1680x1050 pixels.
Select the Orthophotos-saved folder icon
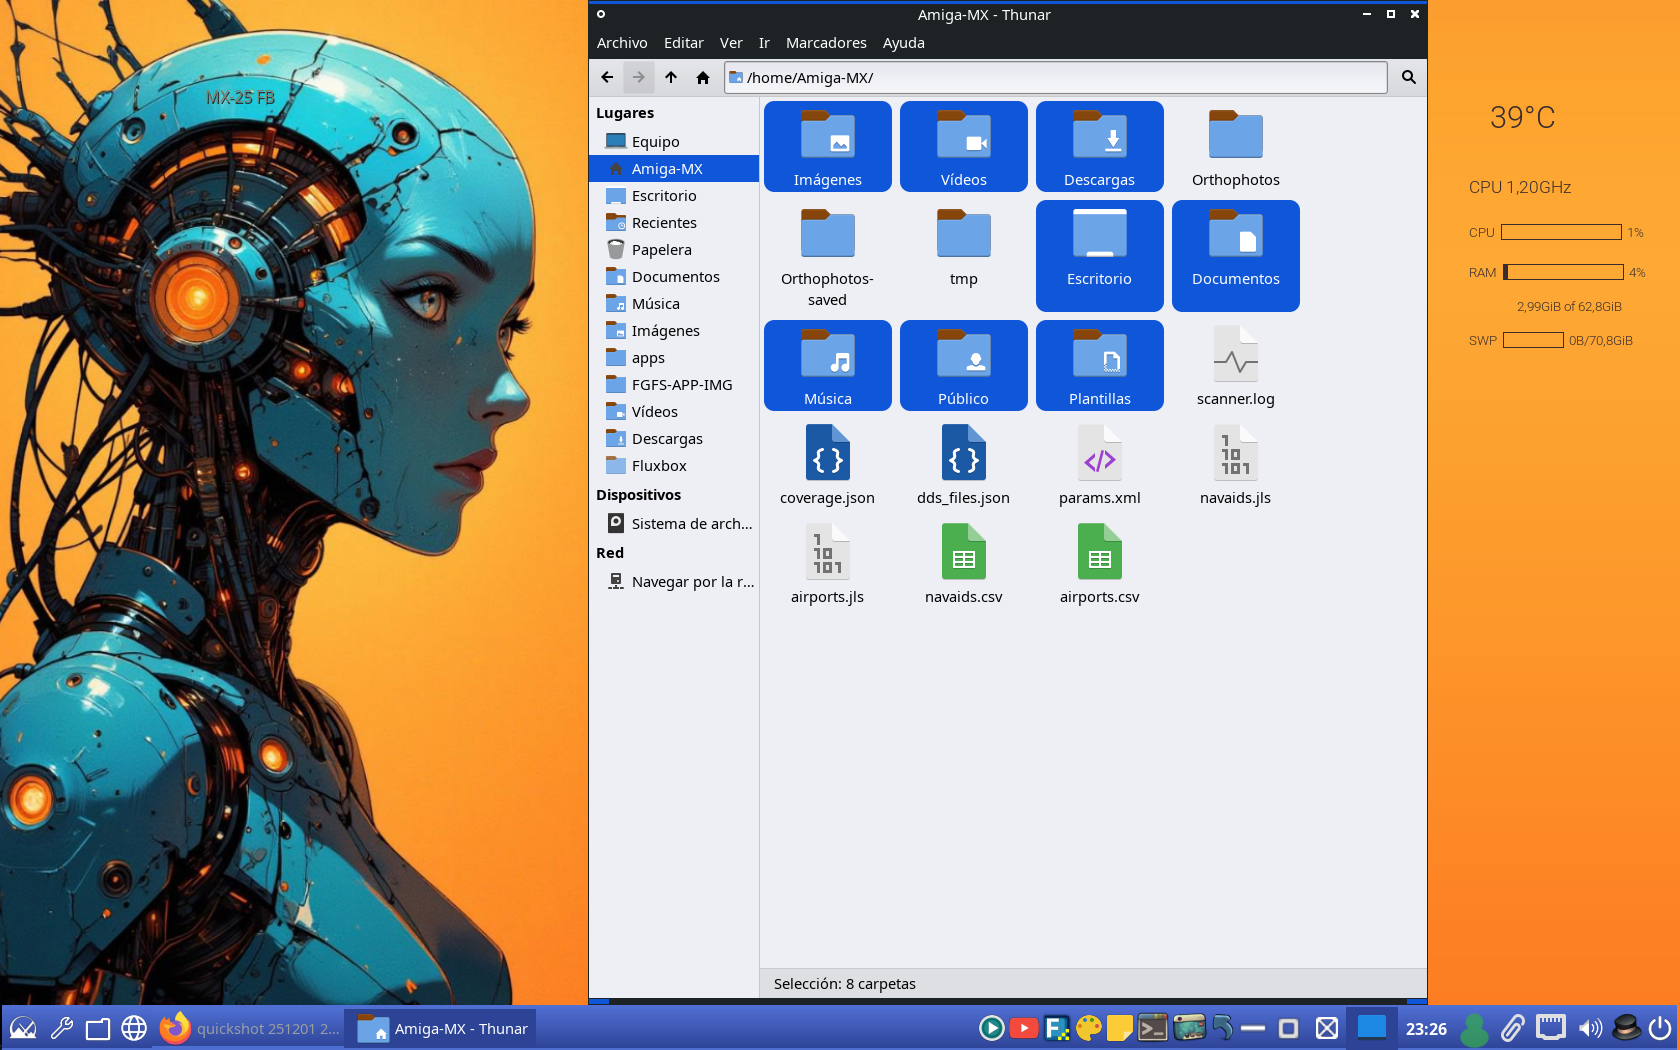[828, 235]
